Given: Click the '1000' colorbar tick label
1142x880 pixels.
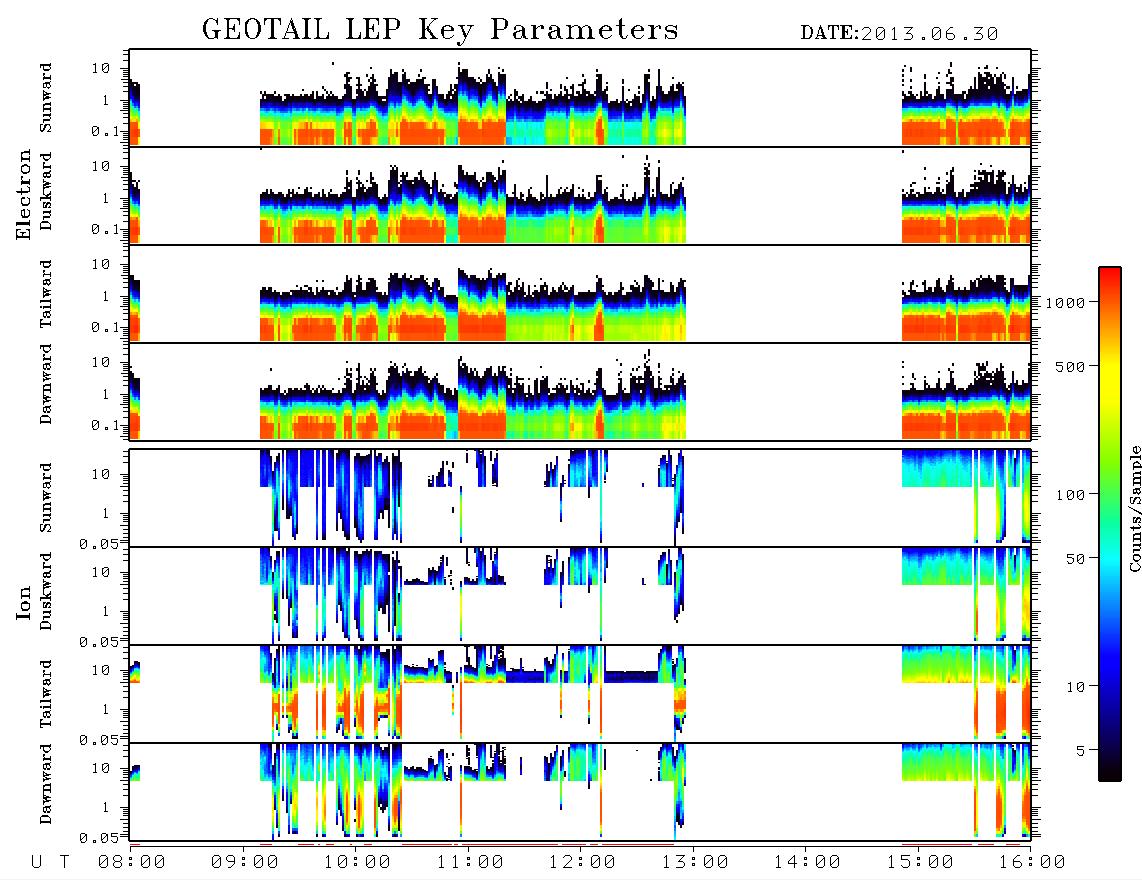Looking at the screenshot, I should 1064,303.
